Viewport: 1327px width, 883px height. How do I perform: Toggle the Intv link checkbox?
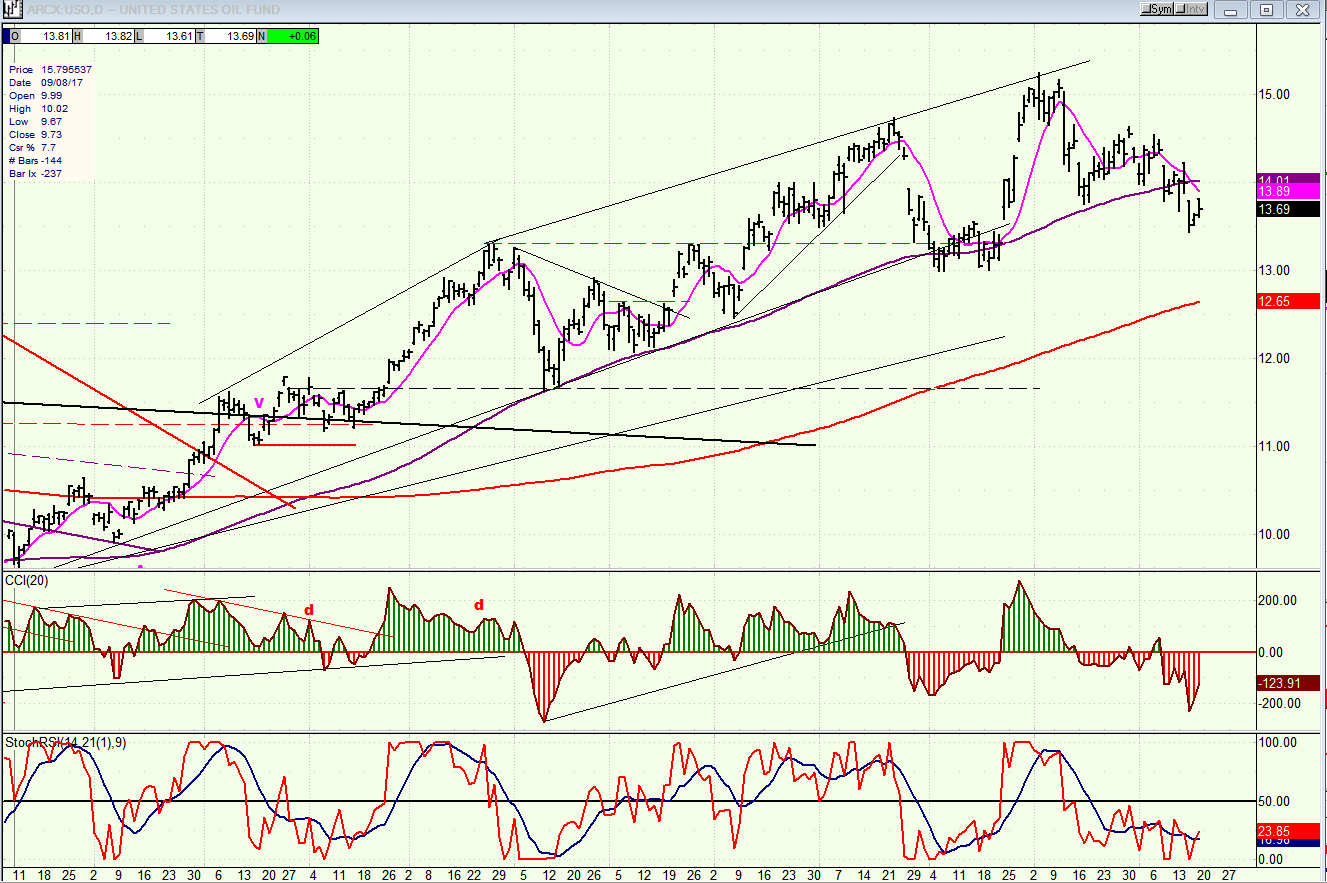coord(1182,9)
